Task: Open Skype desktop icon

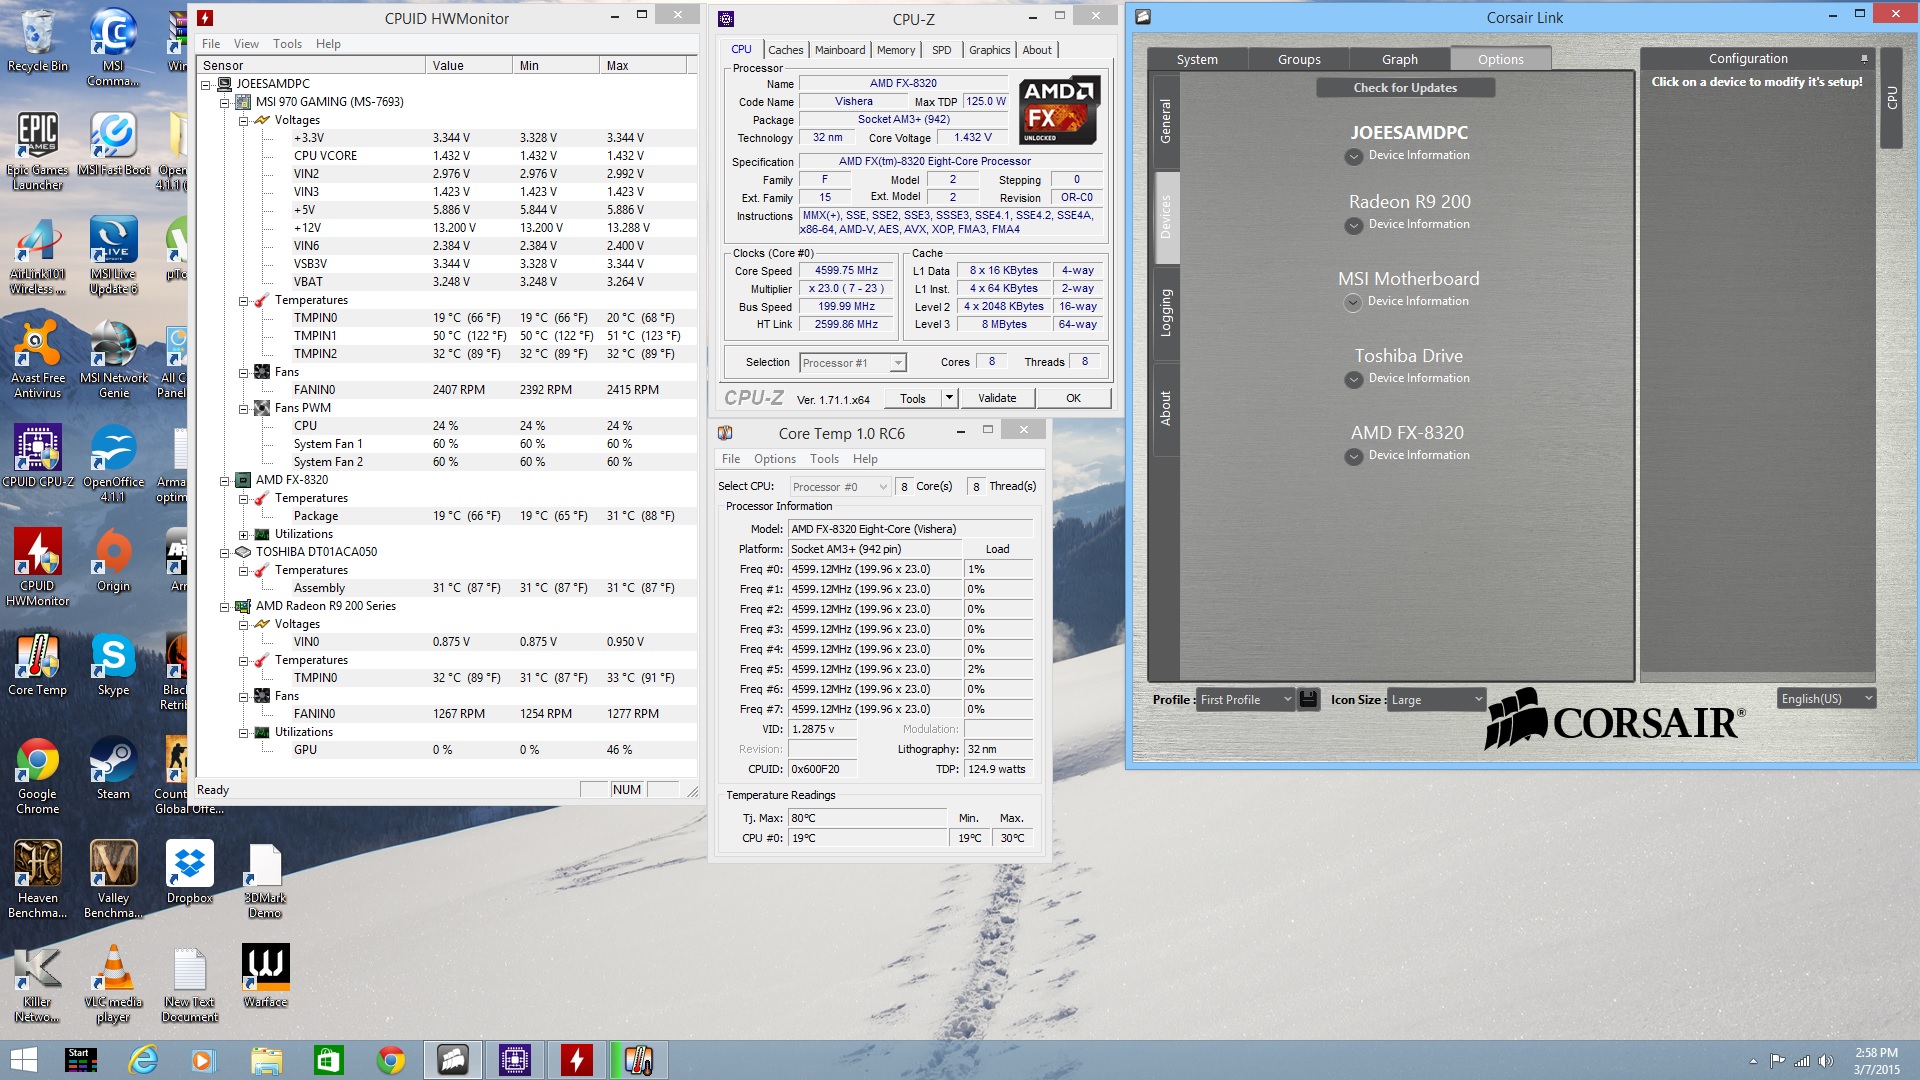Action: pos(114,664)
